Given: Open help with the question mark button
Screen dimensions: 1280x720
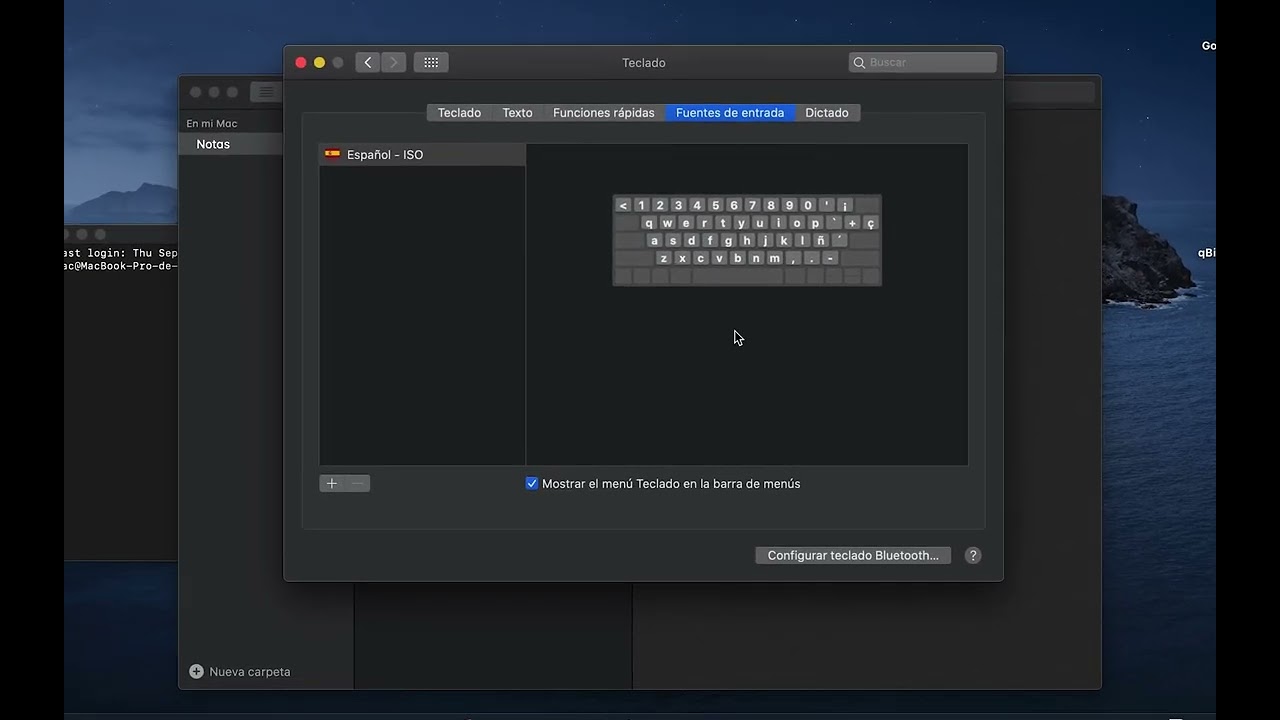Looking at the screenshot, I should point(972,556).
